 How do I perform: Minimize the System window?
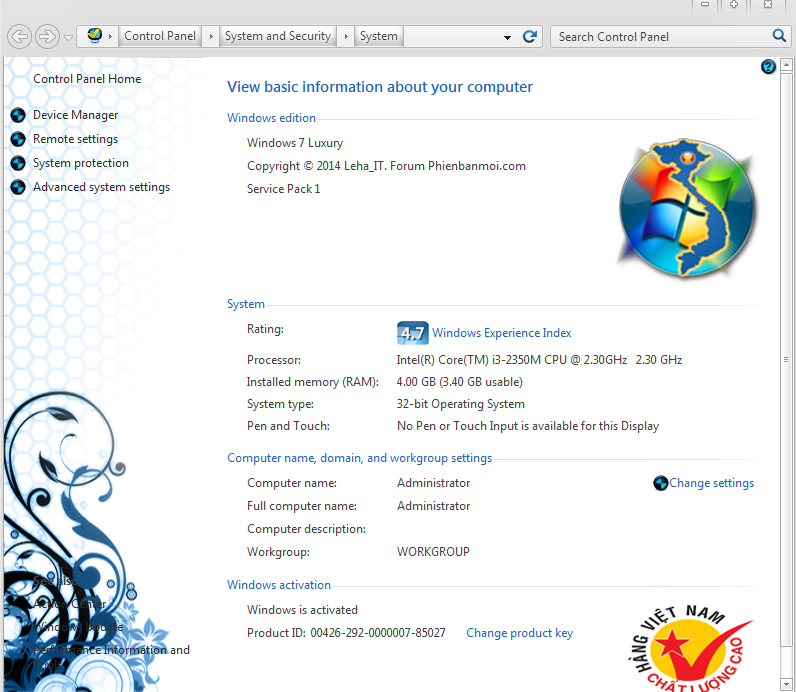[705, 5]
